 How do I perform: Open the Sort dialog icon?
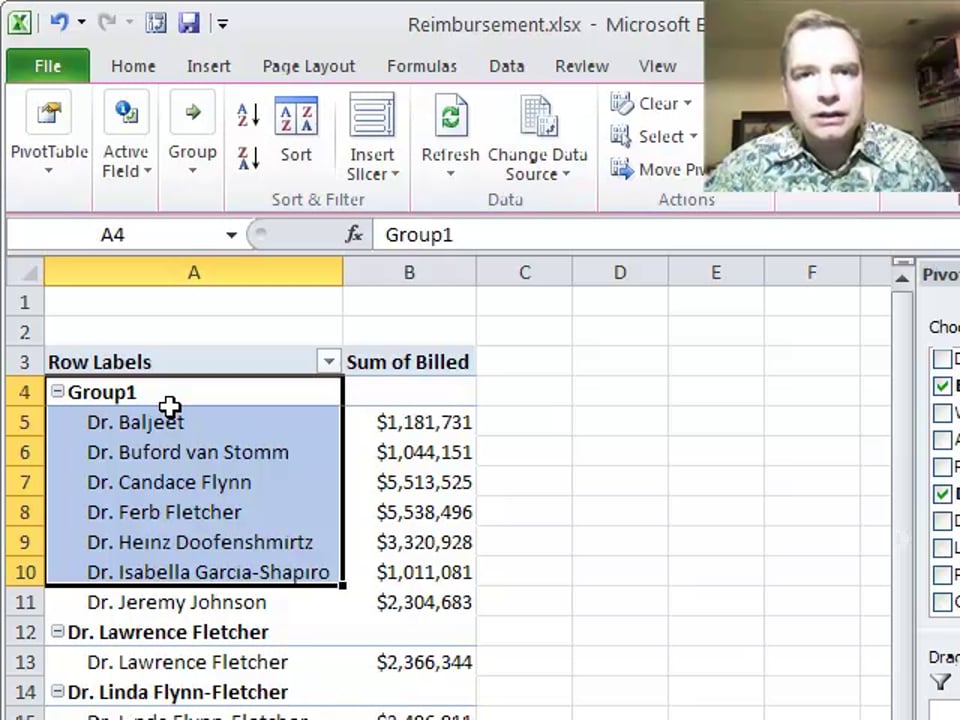(x=296, y=116)
